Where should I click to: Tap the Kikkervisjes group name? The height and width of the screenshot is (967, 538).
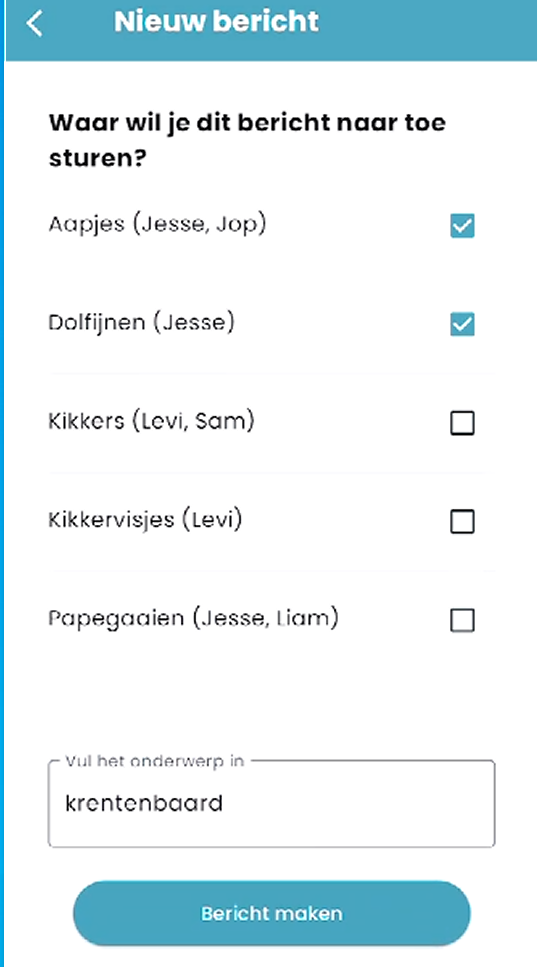tap(111, 521)
